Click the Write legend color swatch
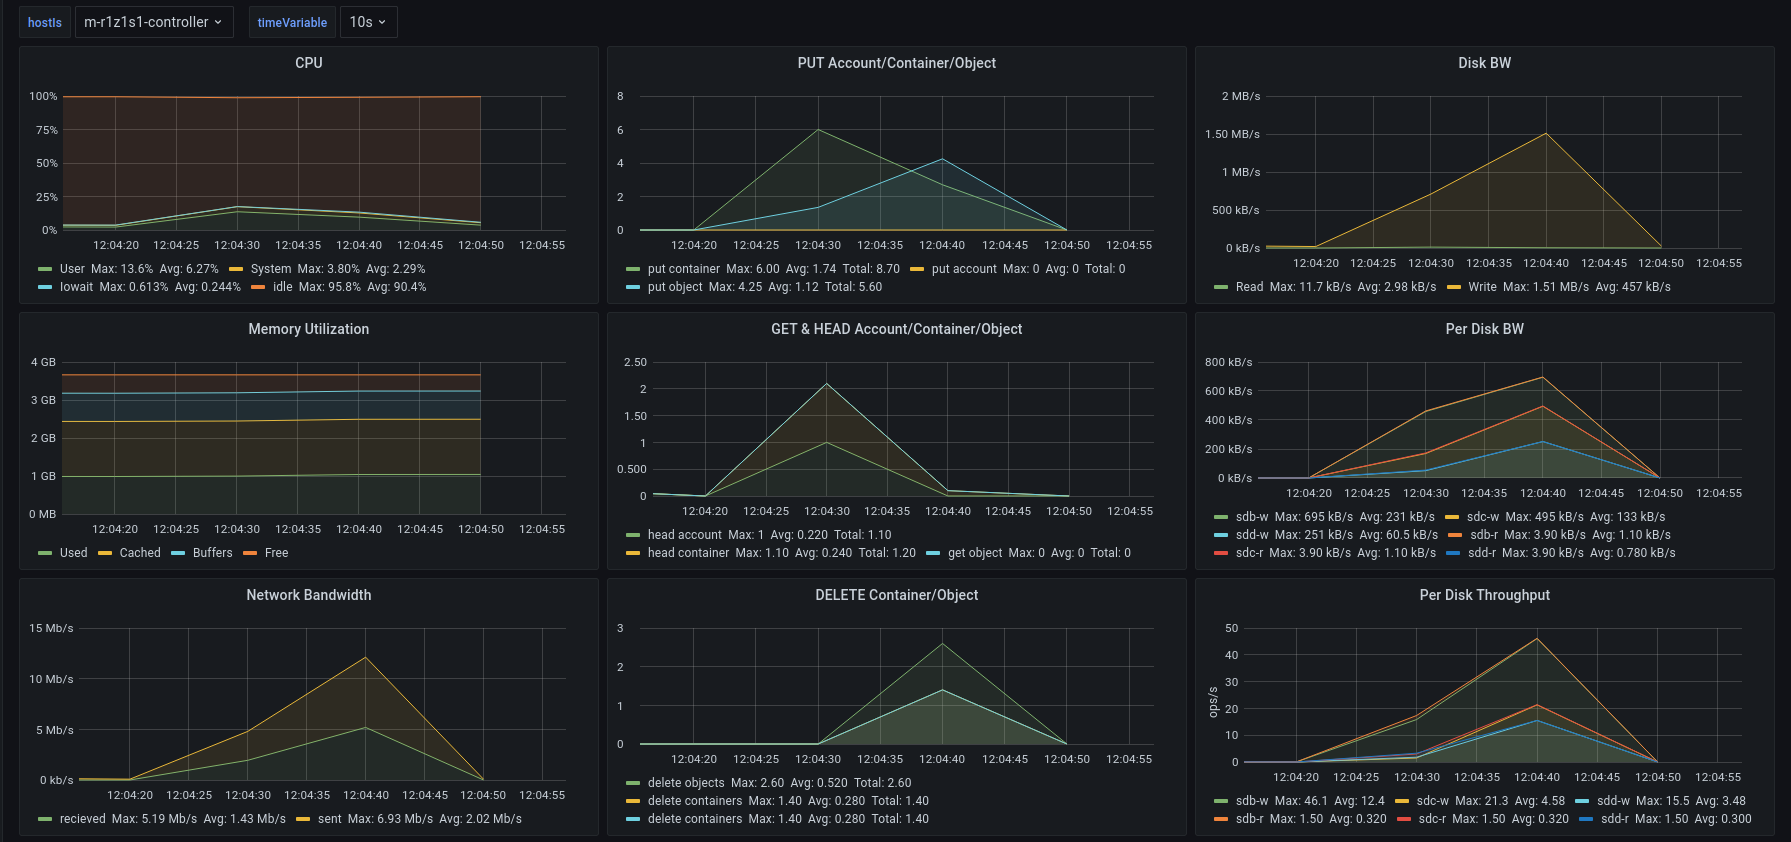 click(x=1454, y=287)
